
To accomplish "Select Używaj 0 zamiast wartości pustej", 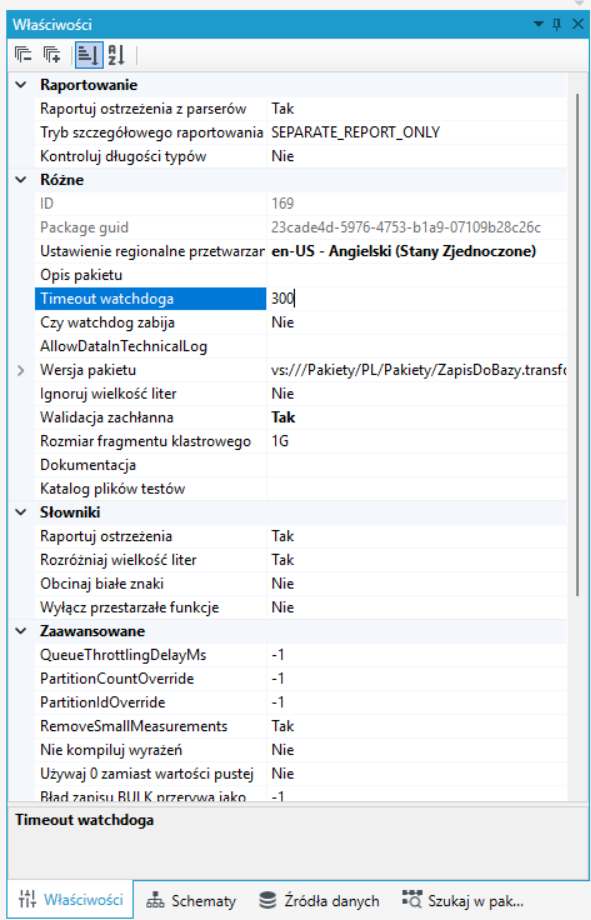I will [147, 774].
